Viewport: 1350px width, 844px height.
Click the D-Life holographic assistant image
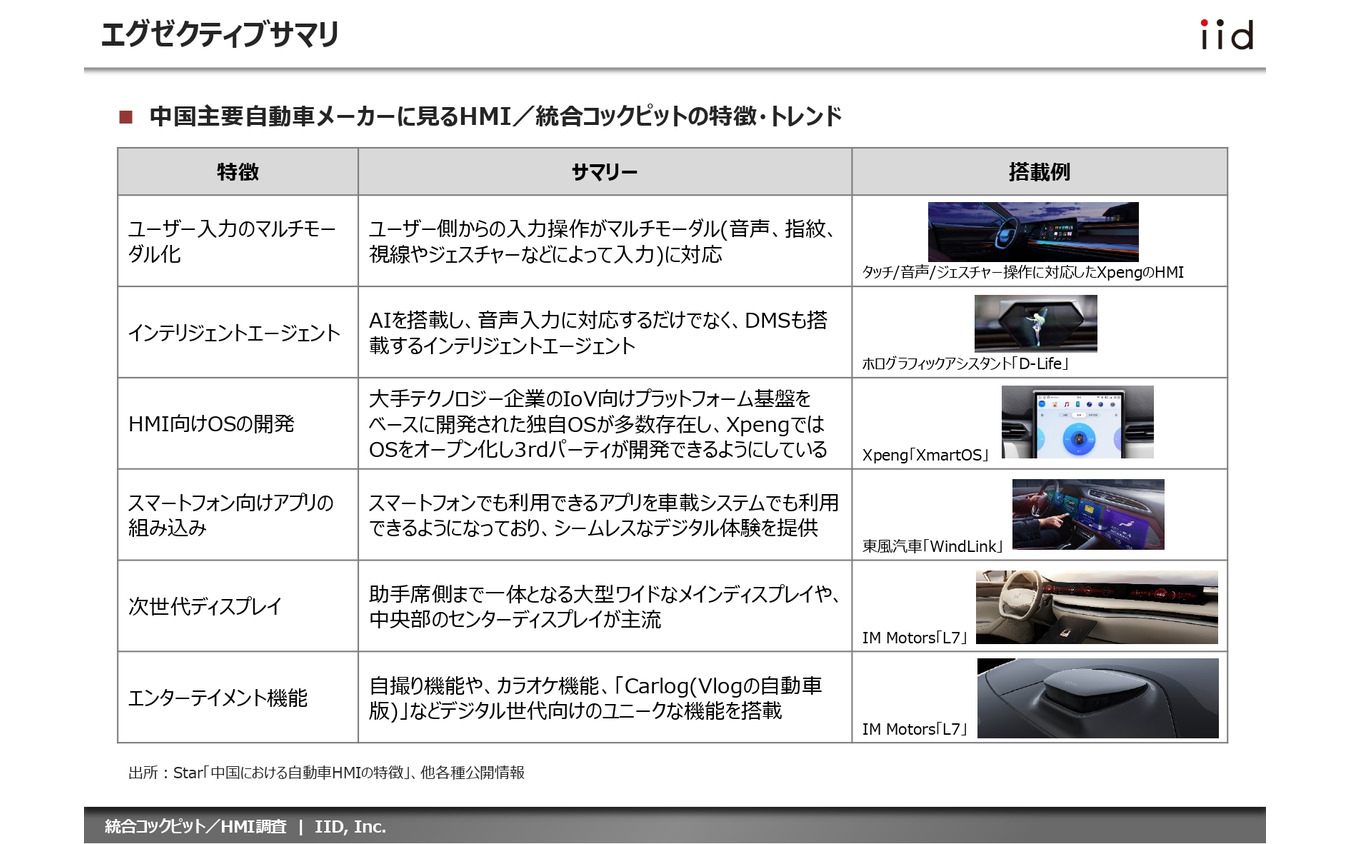(x=1036, y=324)
